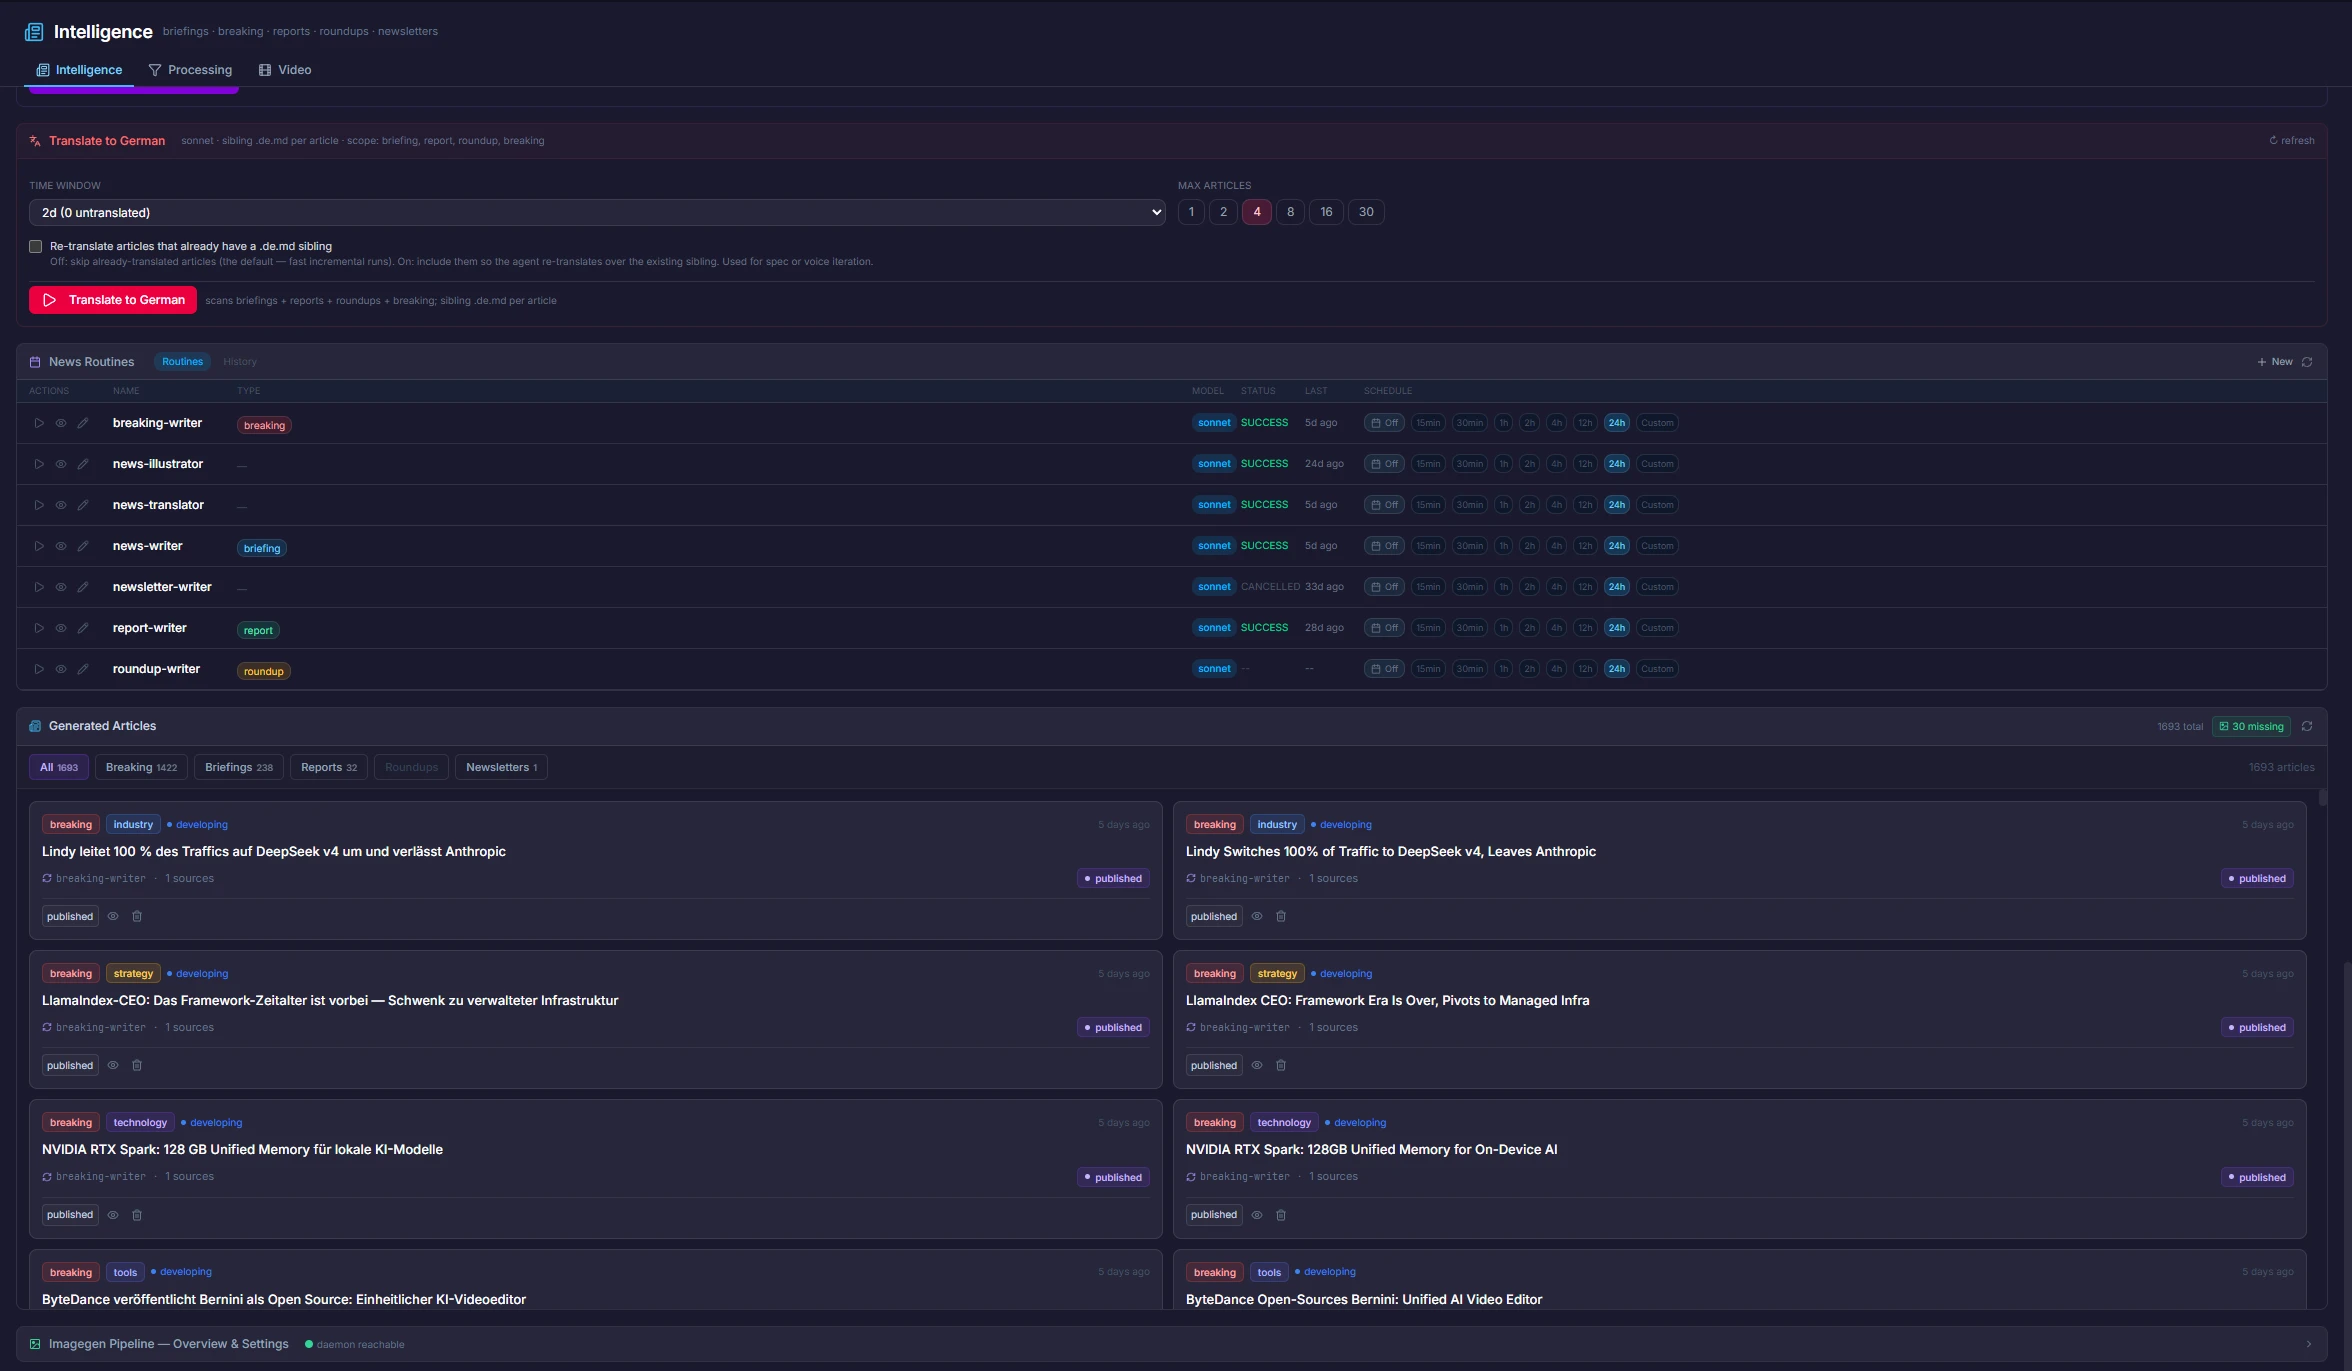Run the breaking-writer routine

coord(39,423)
